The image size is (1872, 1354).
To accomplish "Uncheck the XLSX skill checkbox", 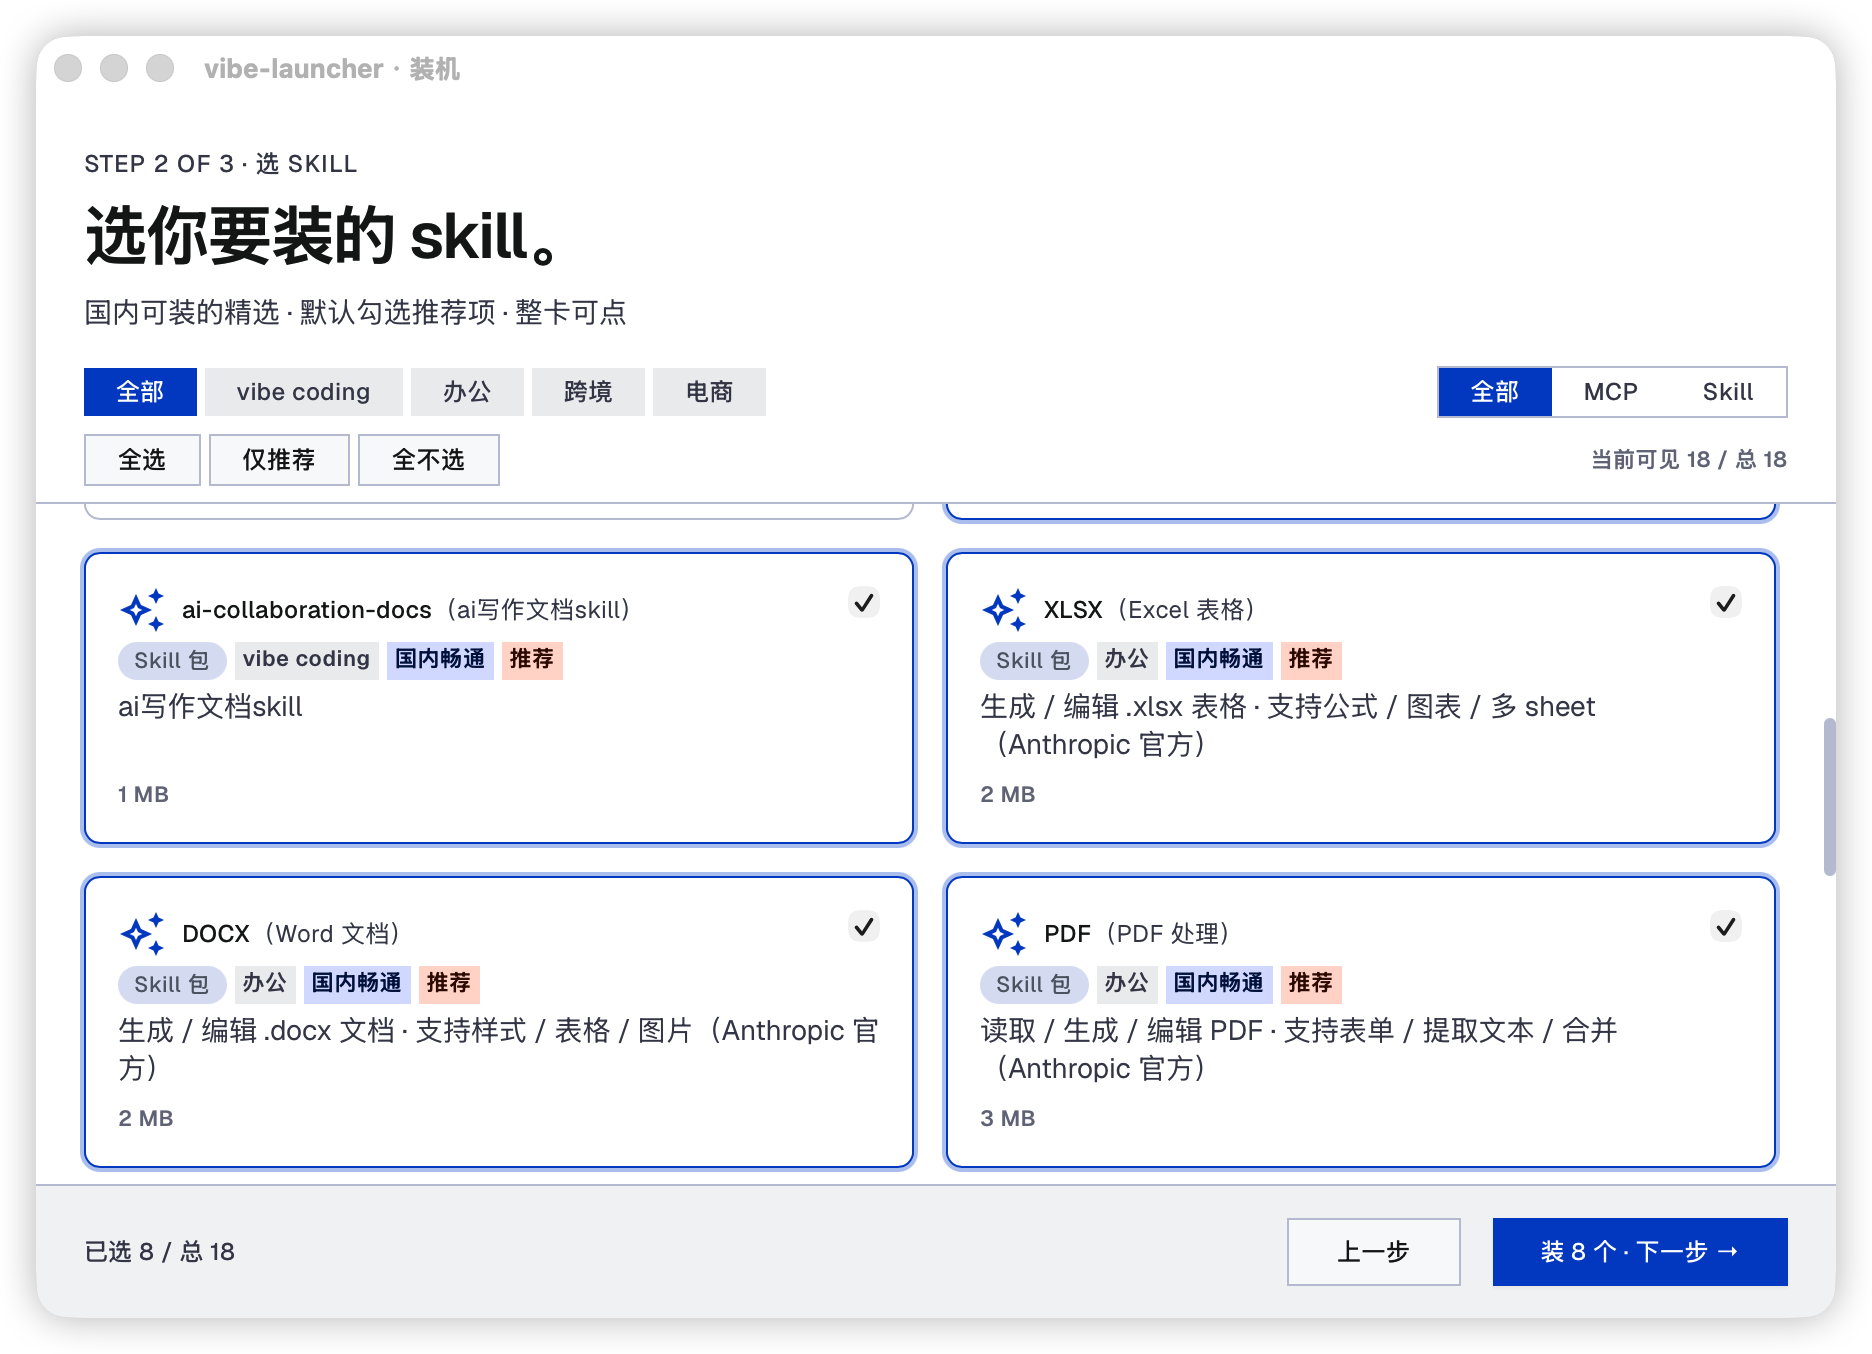I will point(1726,603).
